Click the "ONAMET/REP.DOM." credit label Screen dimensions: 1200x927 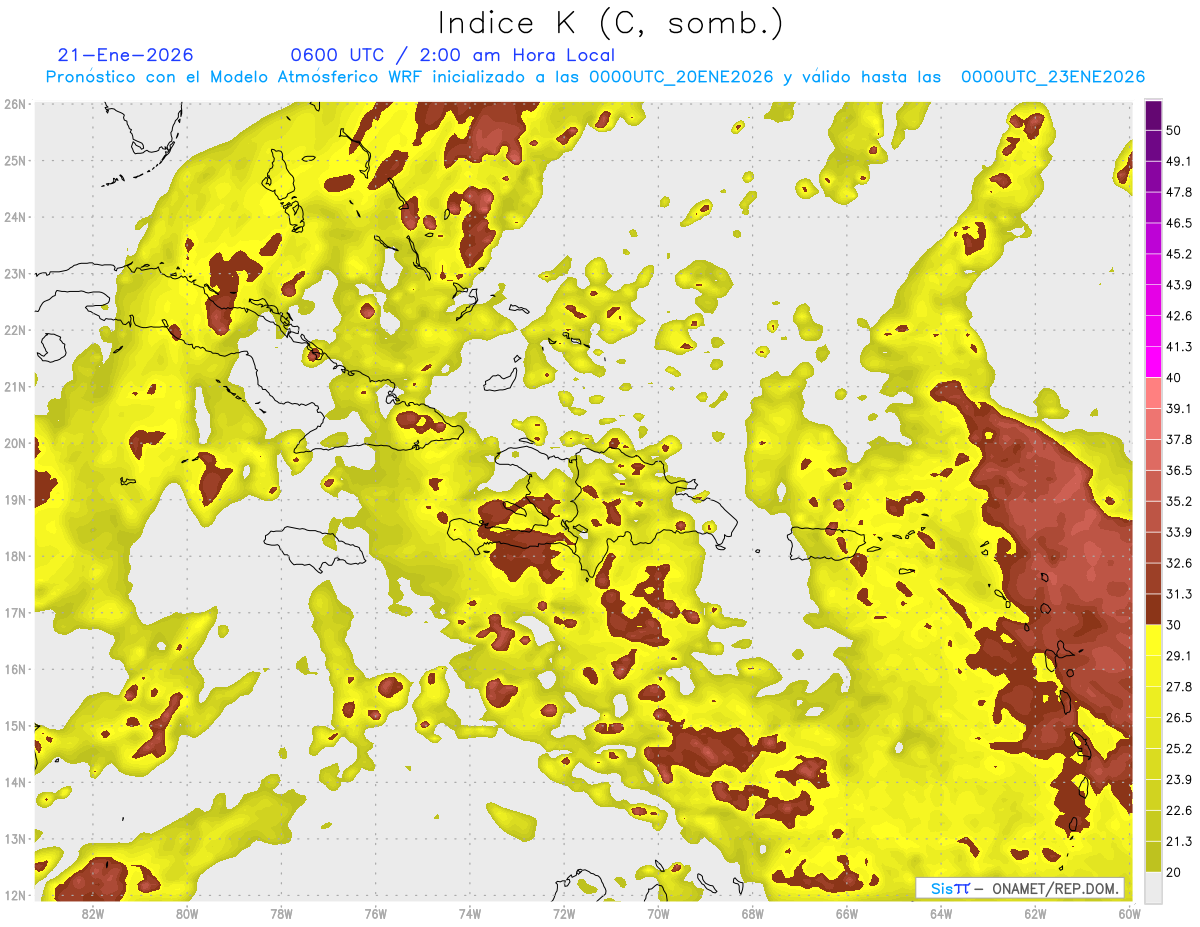pyautogui.click(x=1056, y=888)
